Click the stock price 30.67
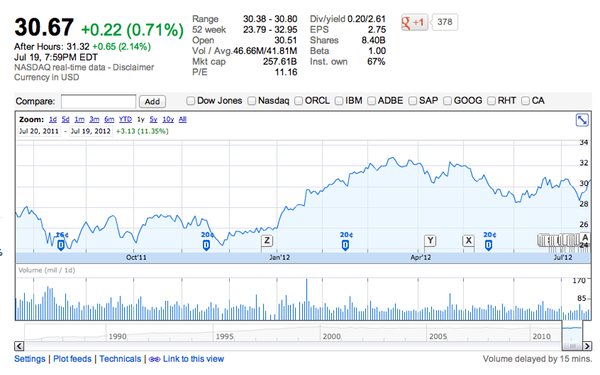 44,27
